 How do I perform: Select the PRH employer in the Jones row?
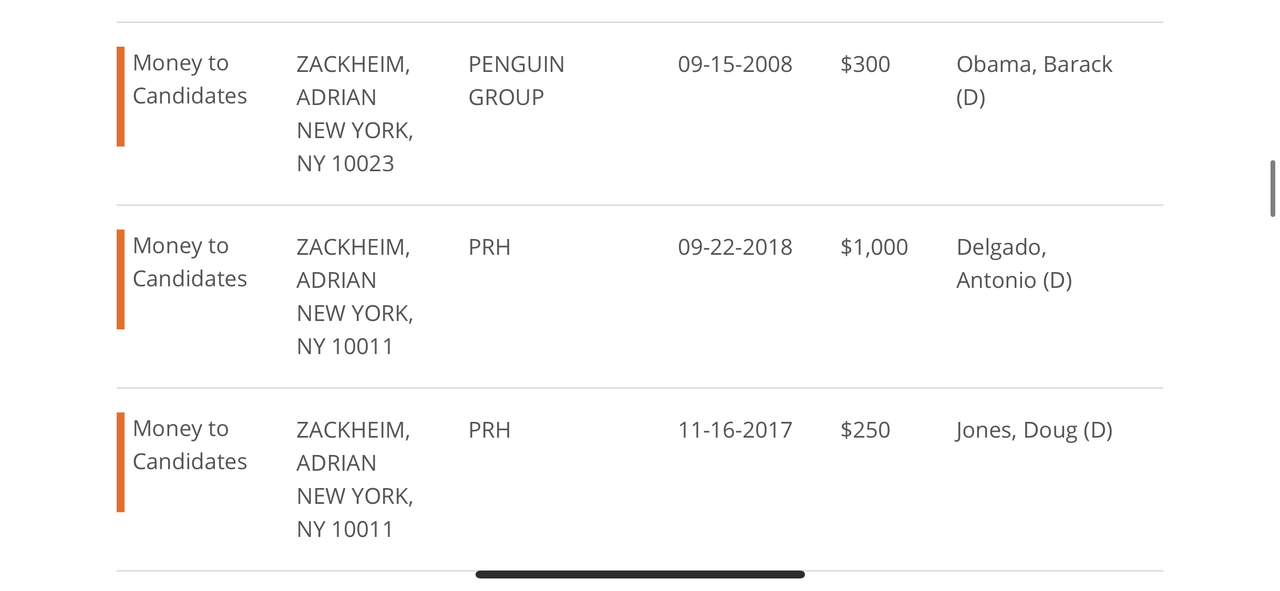[489, 430]
